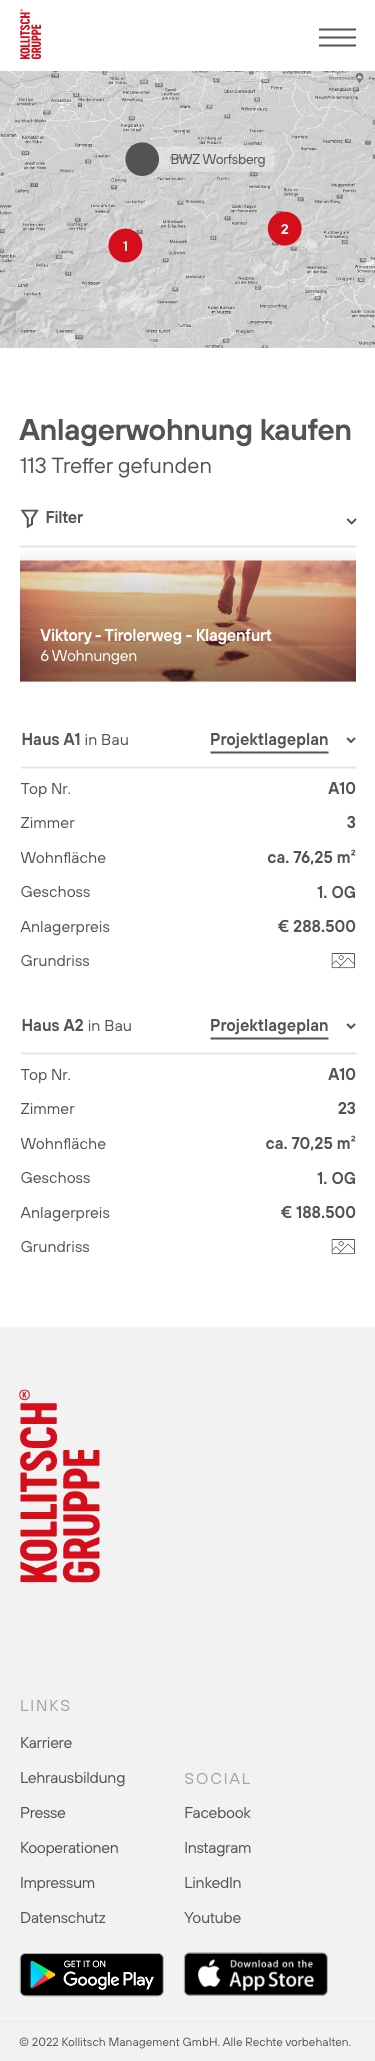Open Grundriss image icon for Haus A2
Screen dimensions: 375x2061
tap(343, 1247)
